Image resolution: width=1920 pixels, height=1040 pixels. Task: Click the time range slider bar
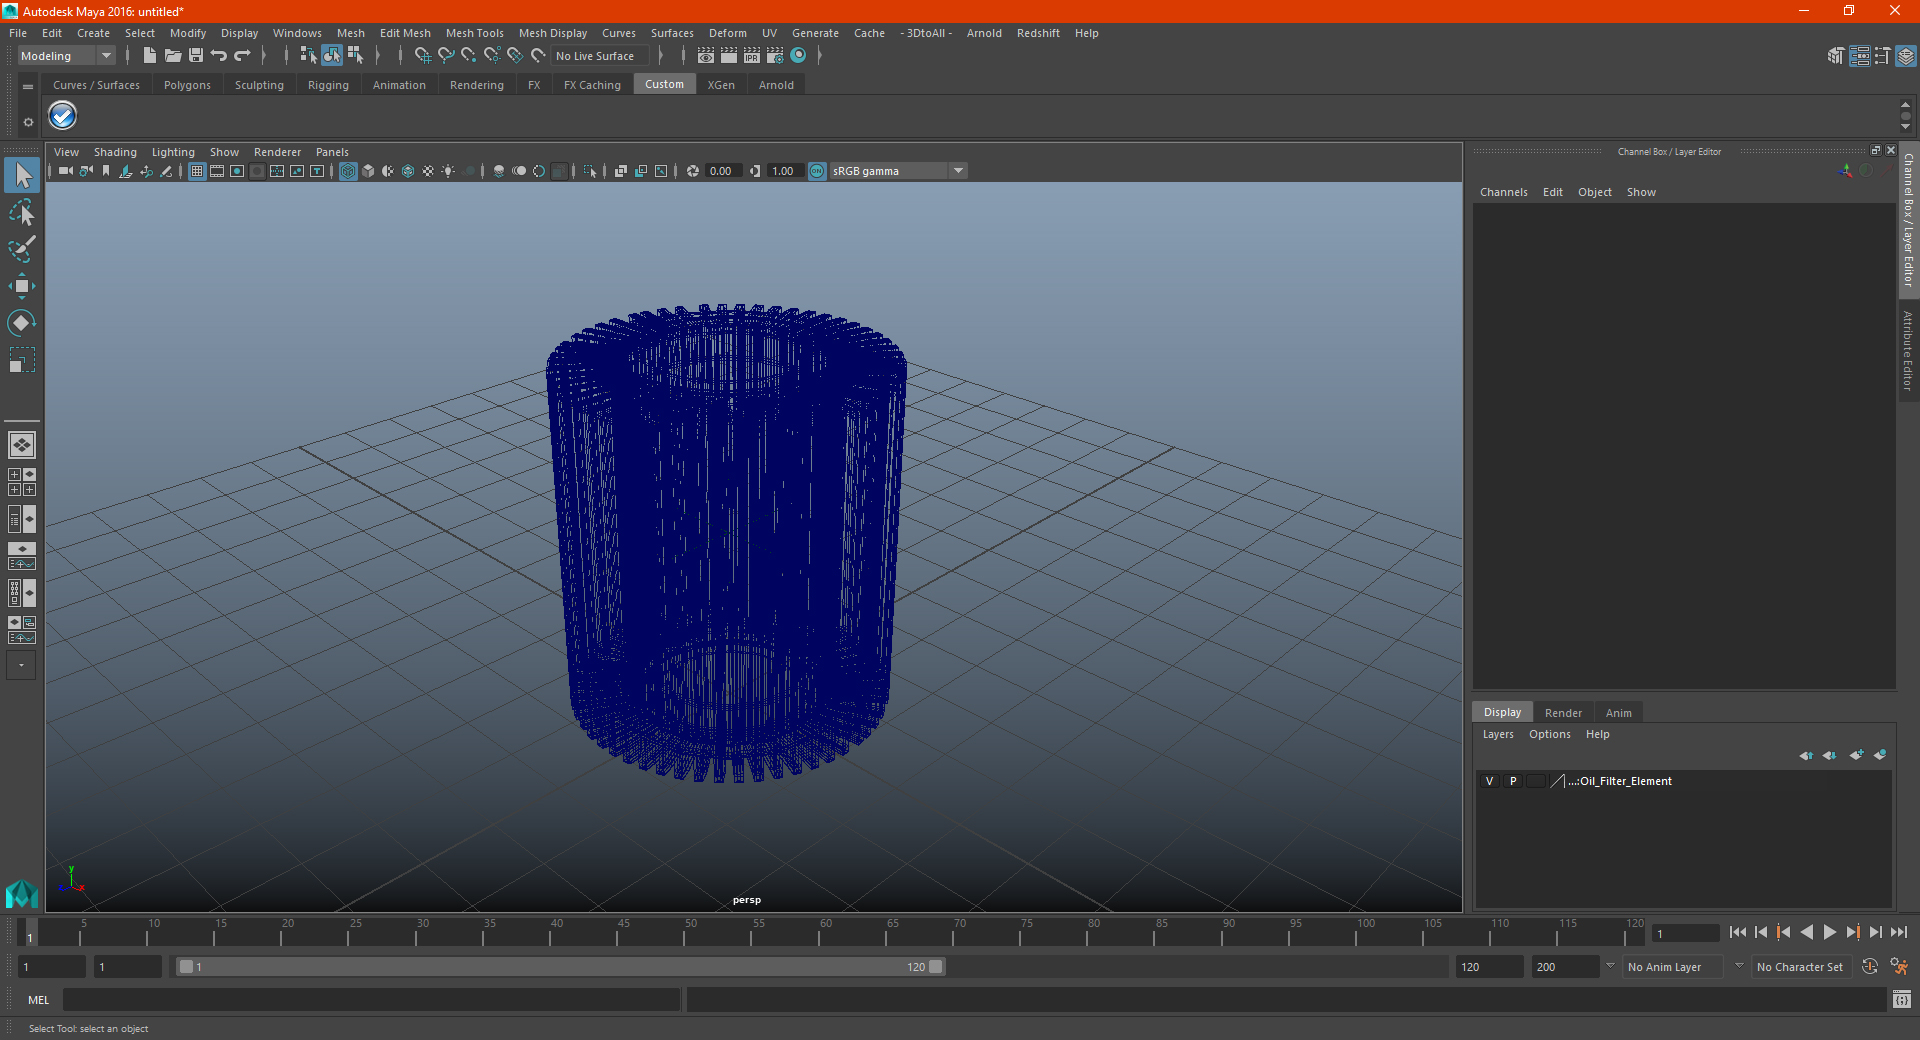[x=560, y=967]
